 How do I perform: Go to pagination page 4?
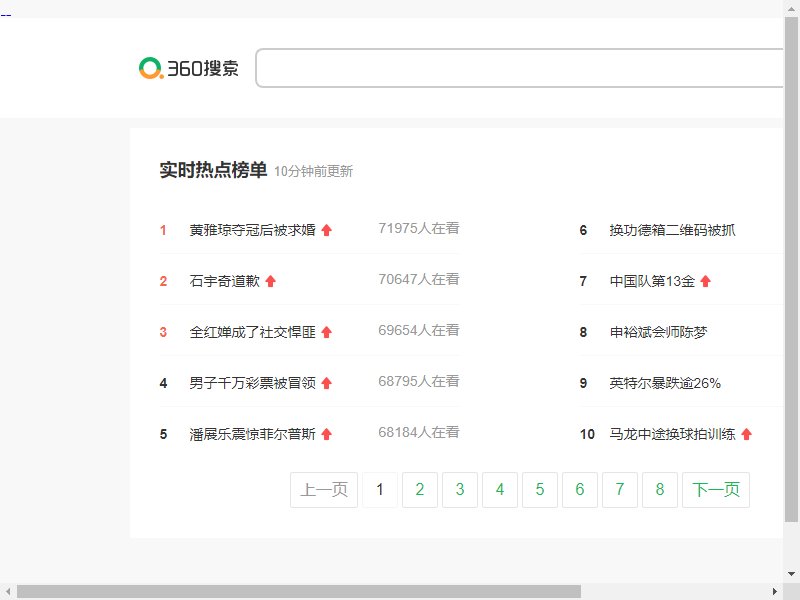point(500,490)
